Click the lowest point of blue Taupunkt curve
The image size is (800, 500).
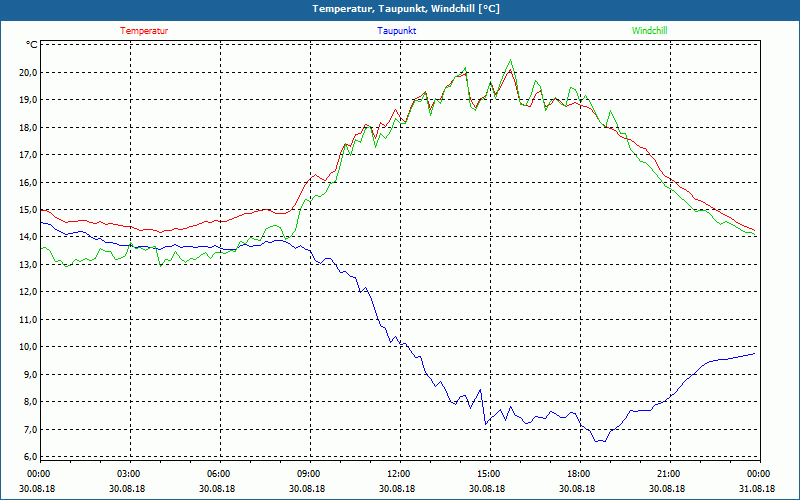point(597,441)
